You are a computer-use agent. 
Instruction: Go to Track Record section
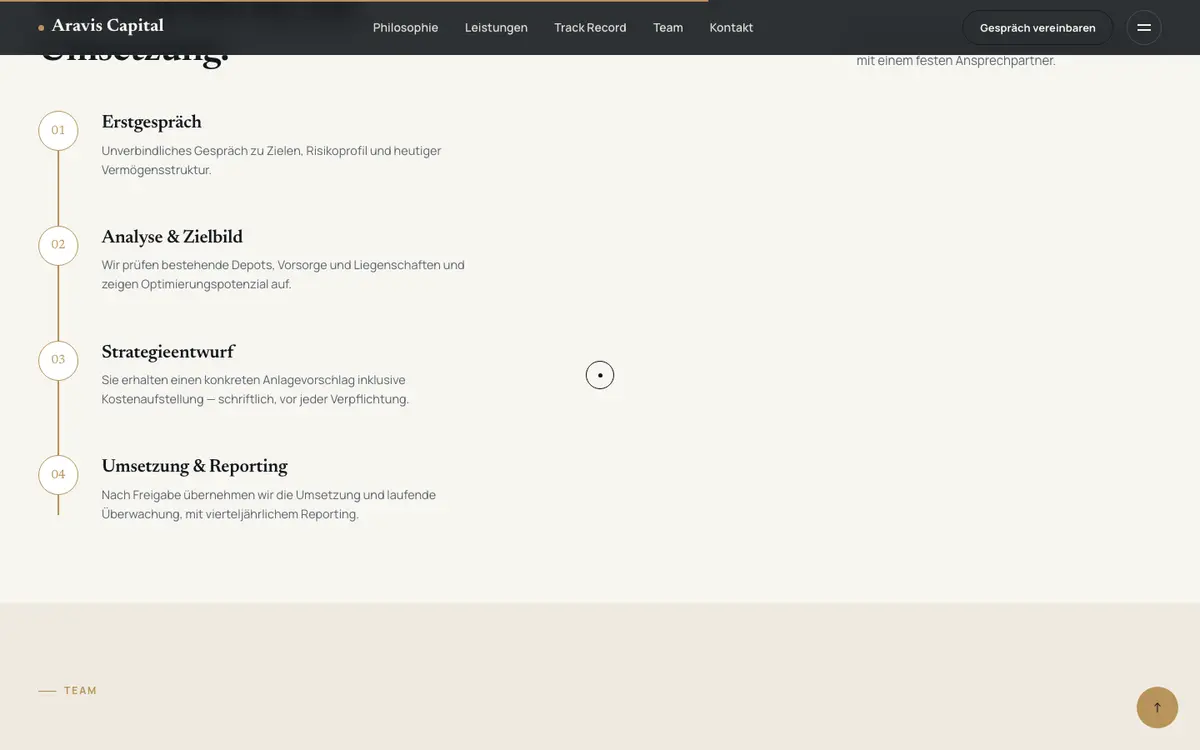click(x=590, y=28)
